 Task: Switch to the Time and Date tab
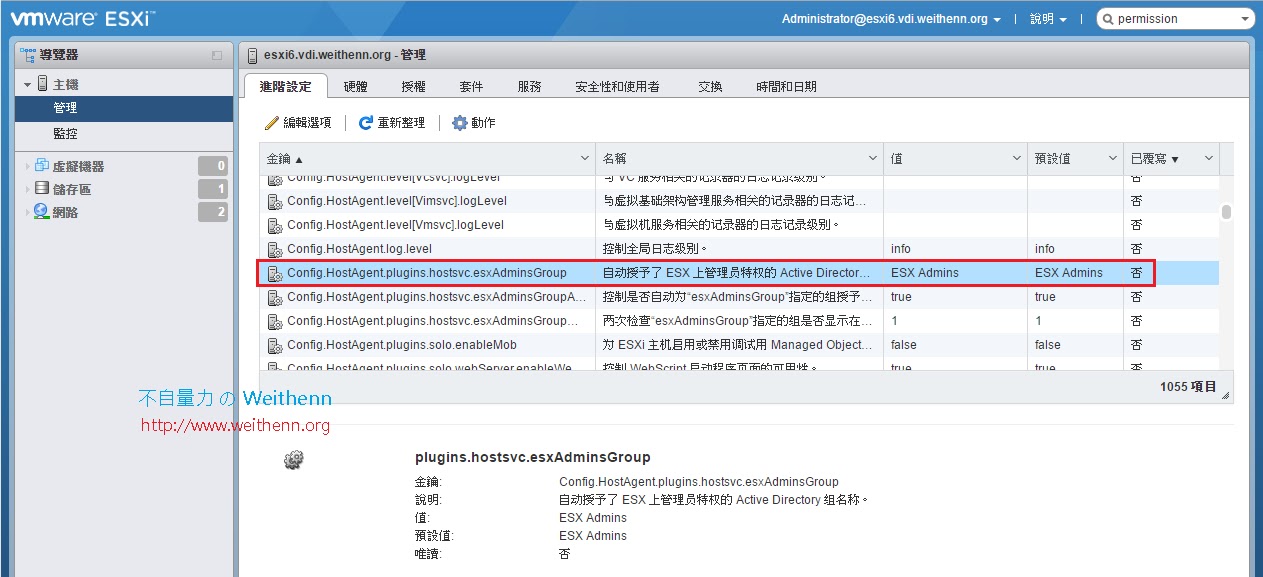pyautogui.click(x=786, y=86)
